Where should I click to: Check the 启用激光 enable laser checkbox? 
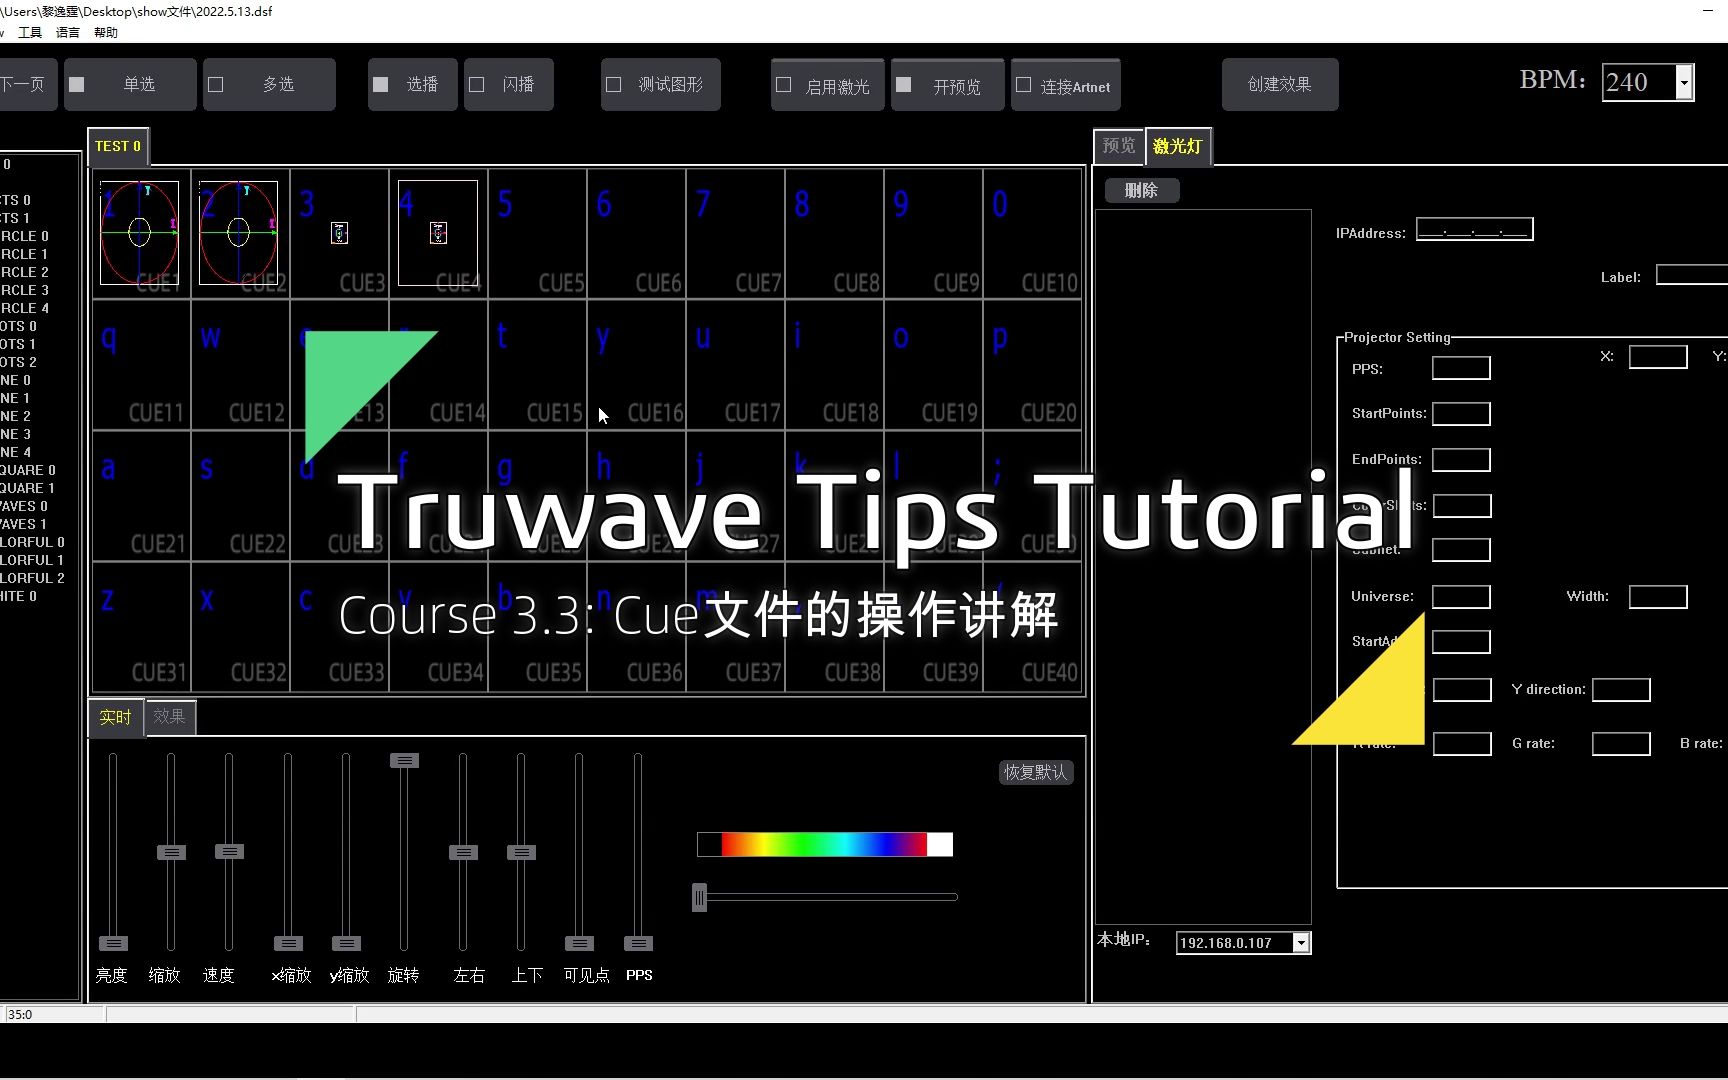pyautogui.click(x=784, y=85)
